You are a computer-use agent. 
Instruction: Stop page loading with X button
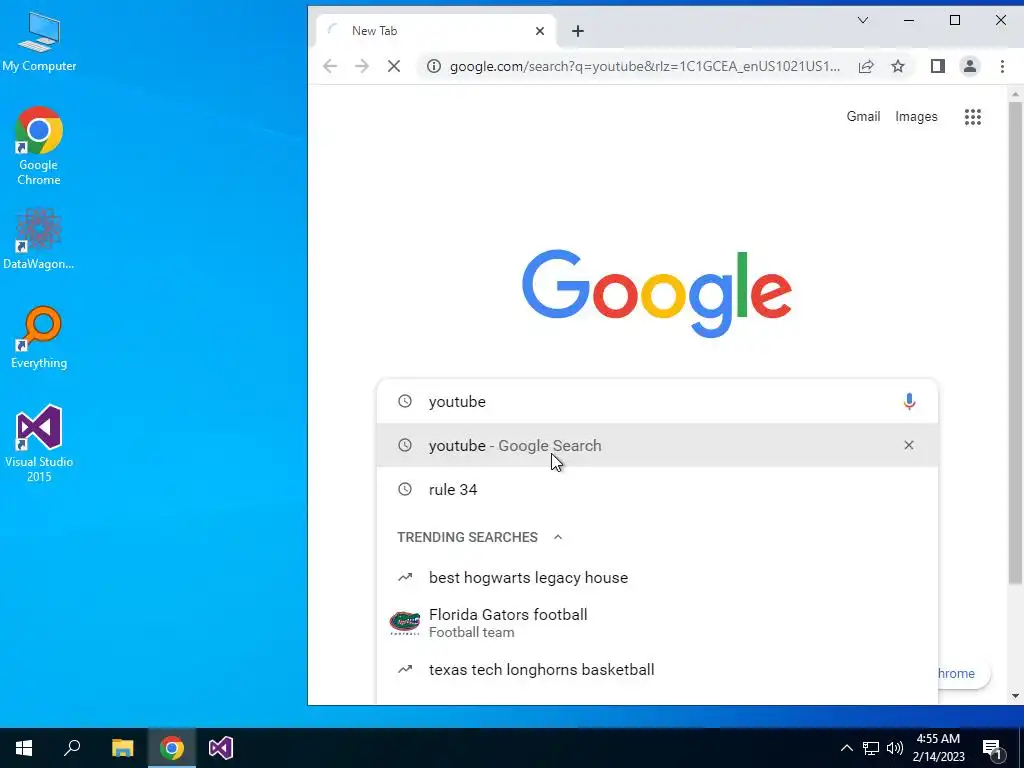point(394,66)
